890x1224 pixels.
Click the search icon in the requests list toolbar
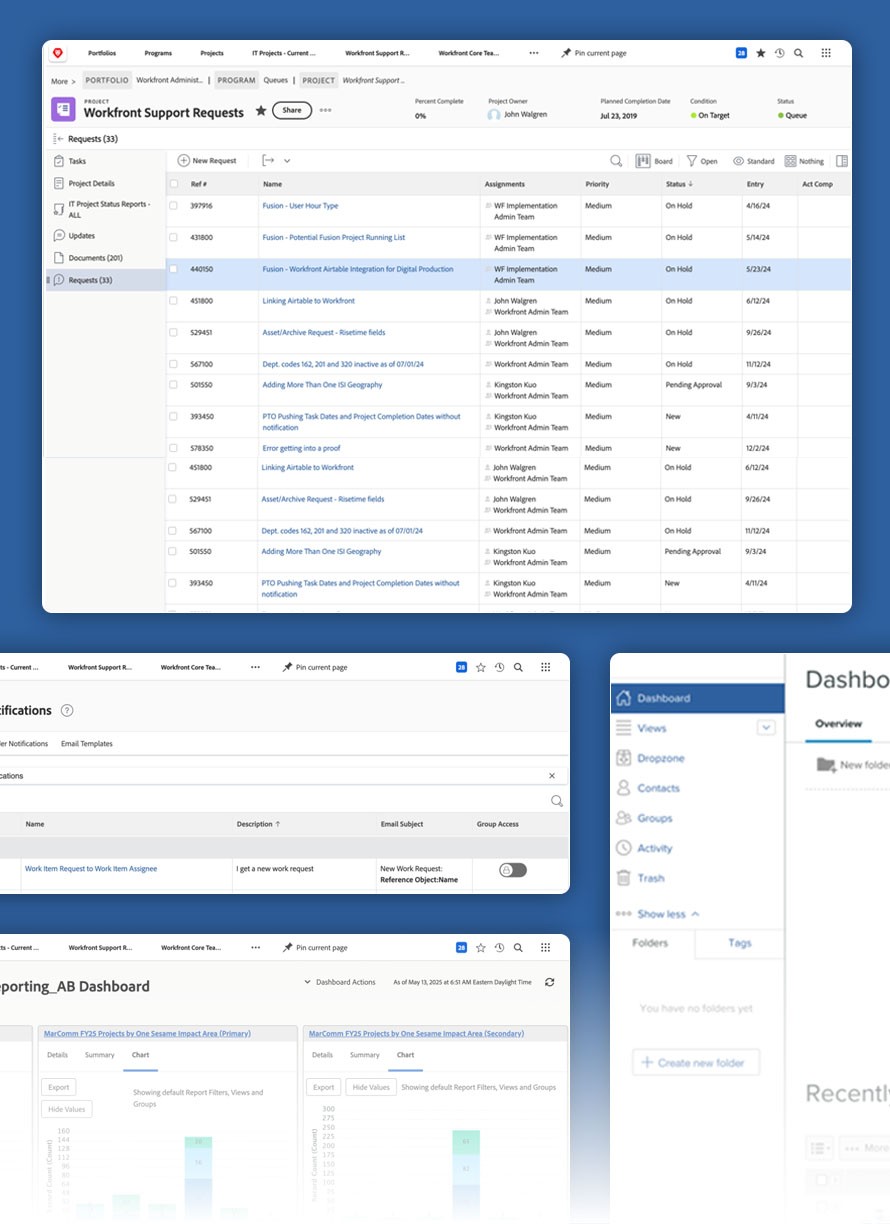click(x=616, y=160)
